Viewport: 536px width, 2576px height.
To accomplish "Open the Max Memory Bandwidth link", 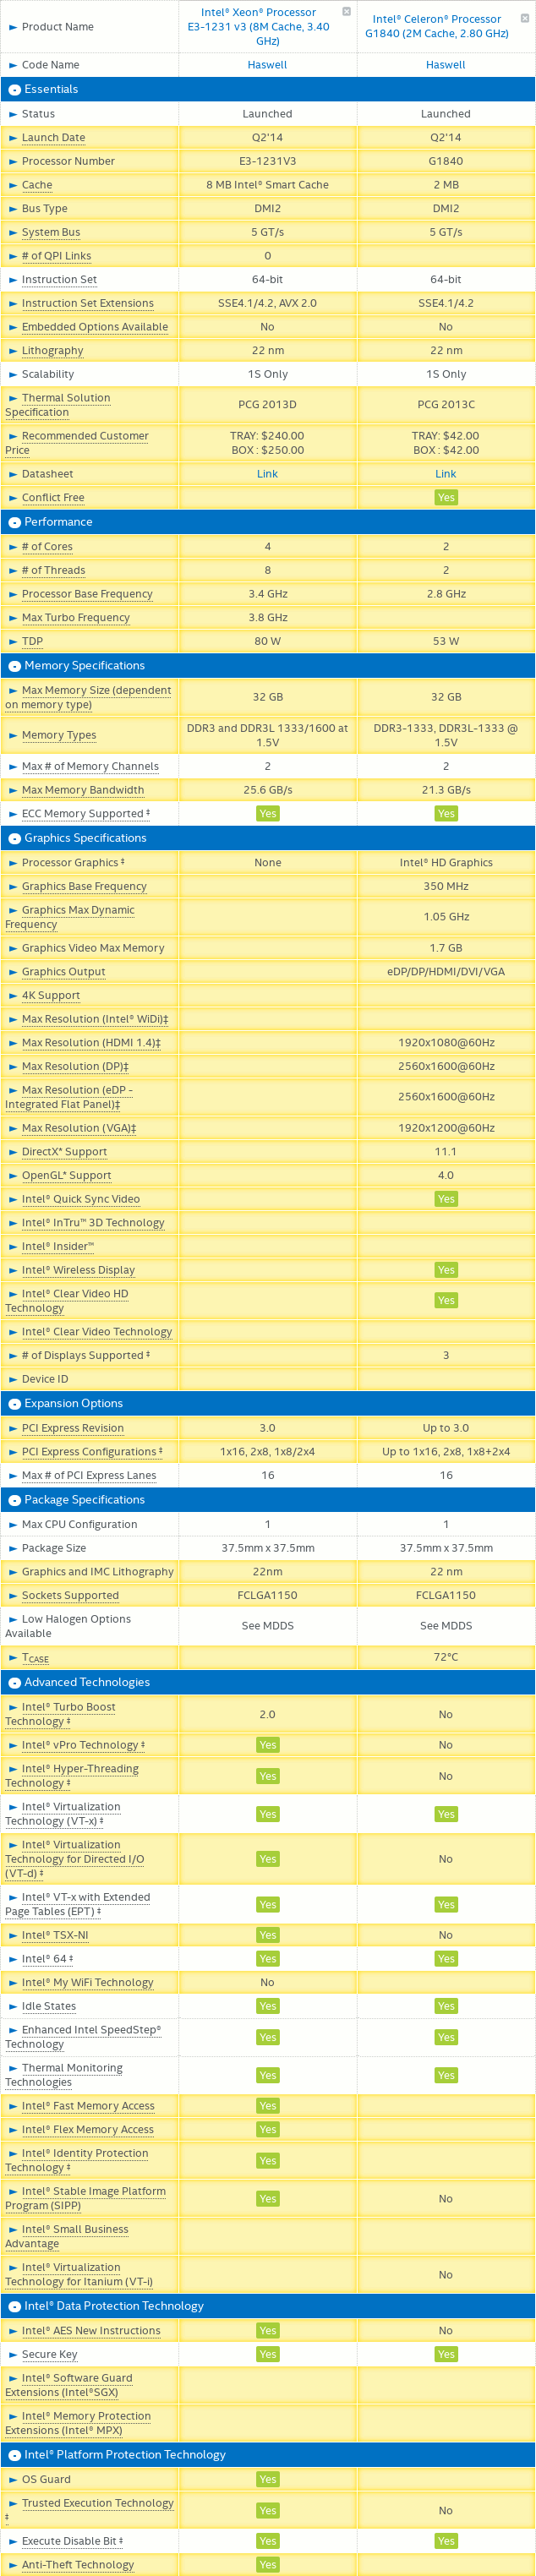I will pyautogui.click(x=83, y=790).
